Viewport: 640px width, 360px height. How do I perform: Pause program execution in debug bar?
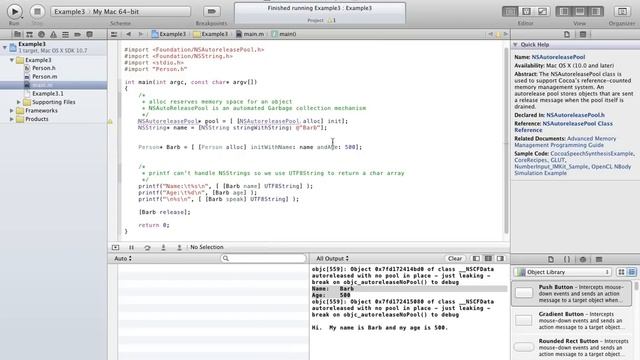point(131,247)
